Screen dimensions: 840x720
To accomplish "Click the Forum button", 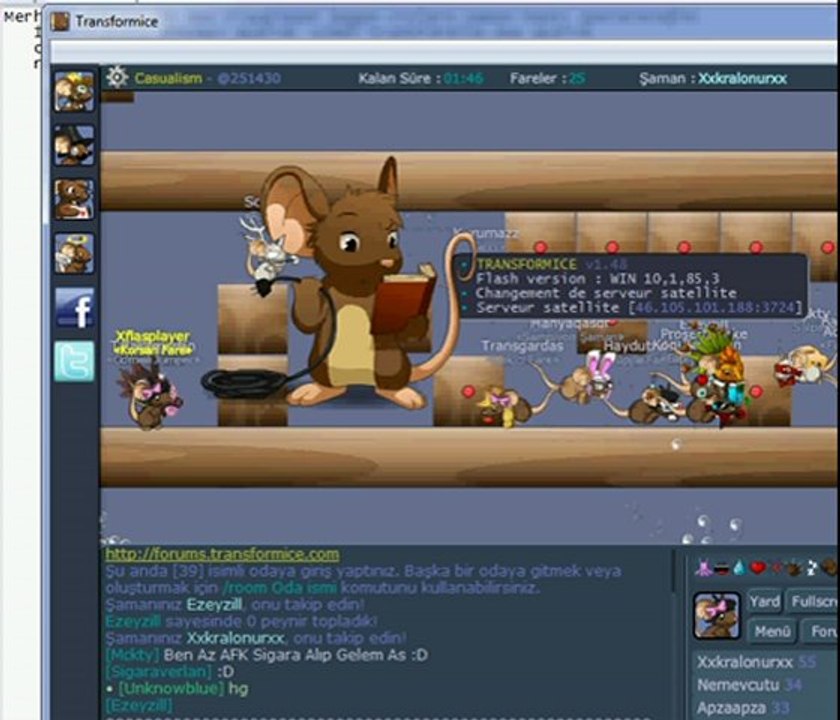I will pyautogui.click(x=821, y=631).
